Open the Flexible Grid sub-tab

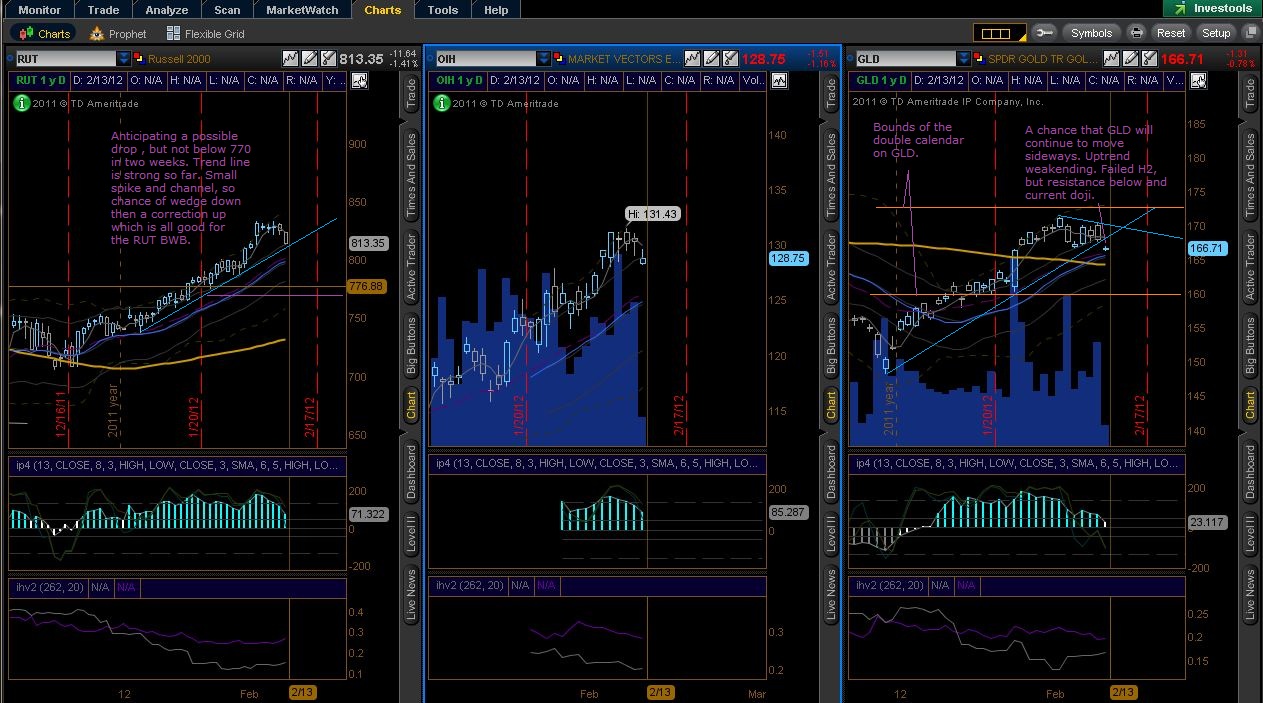207,33
